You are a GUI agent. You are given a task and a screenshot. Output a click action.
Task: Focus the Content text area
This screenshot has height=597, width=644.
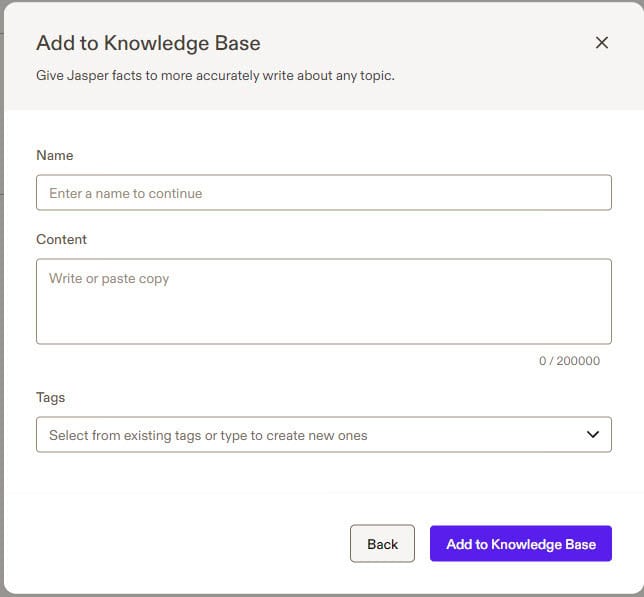click(x=324, y=301)
